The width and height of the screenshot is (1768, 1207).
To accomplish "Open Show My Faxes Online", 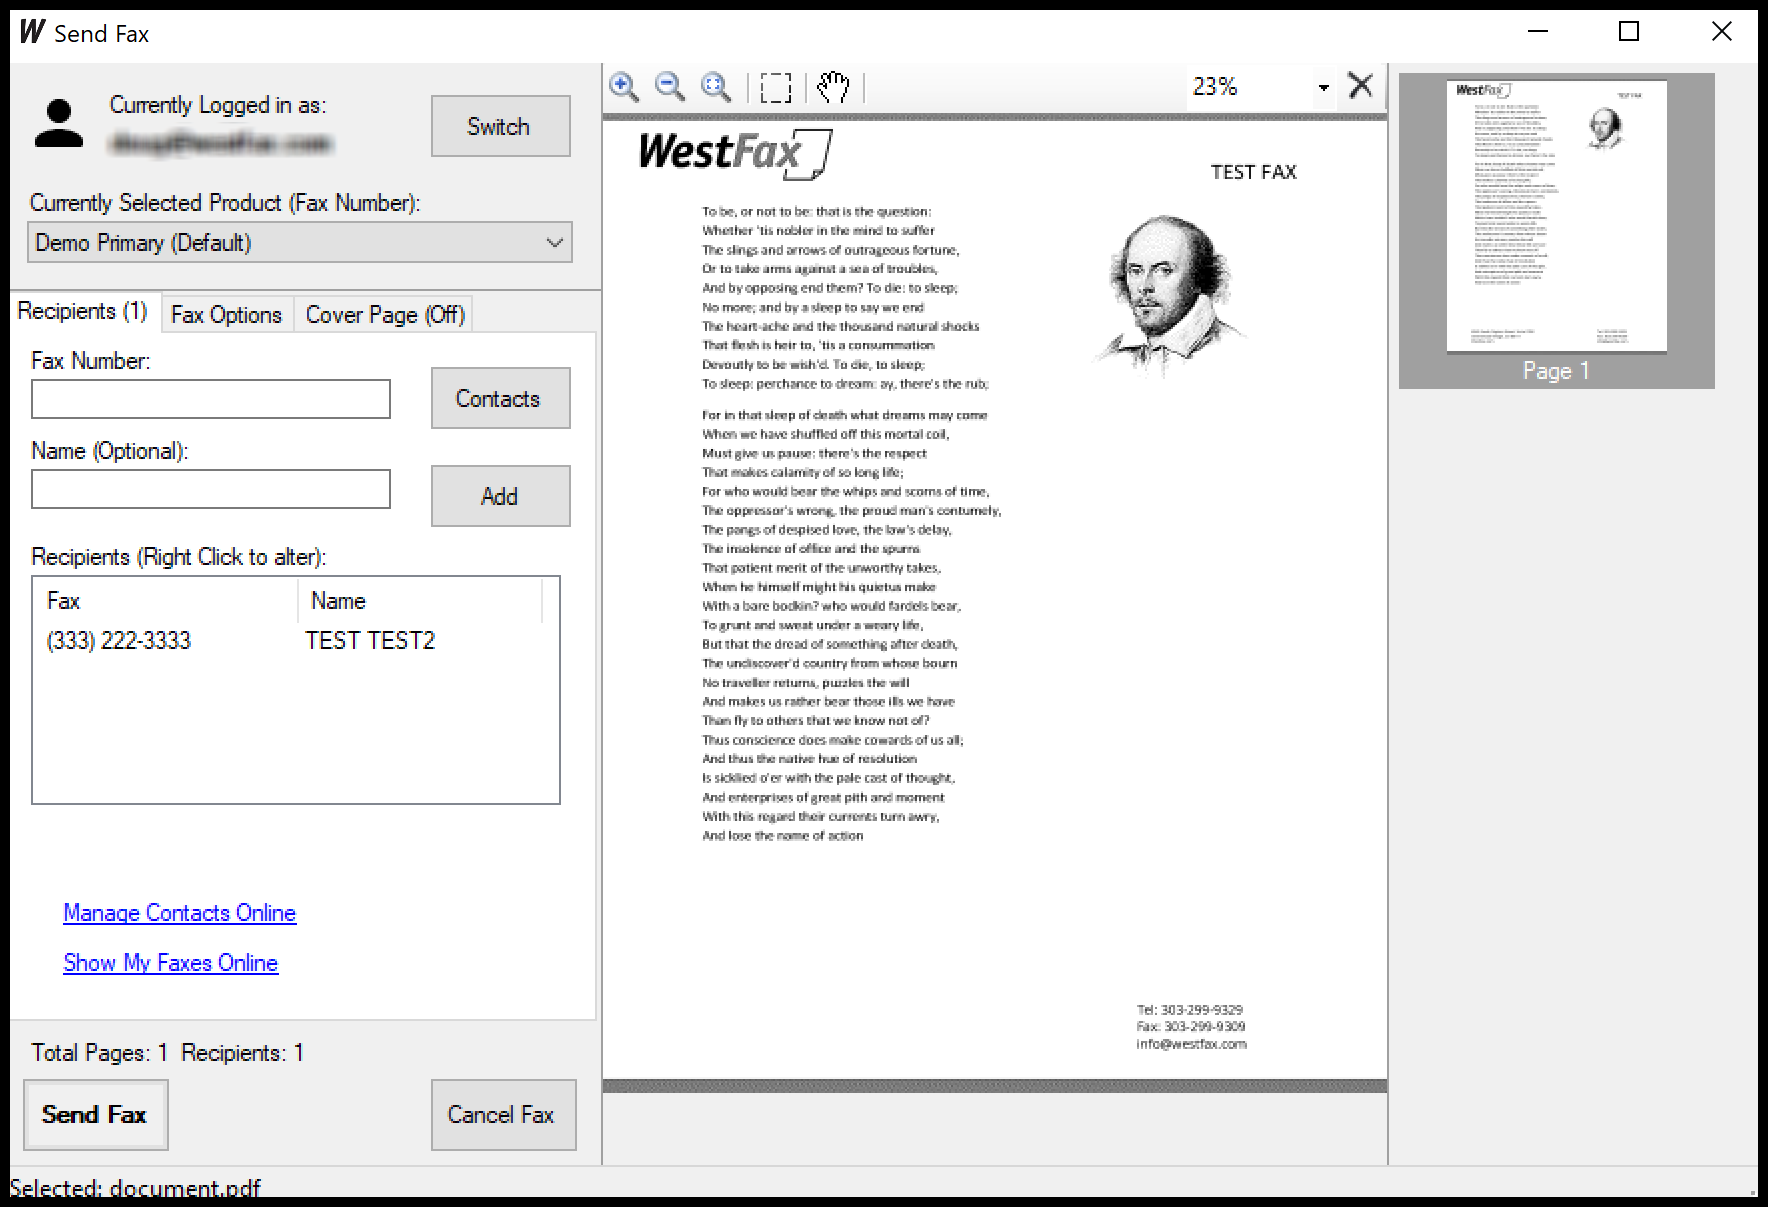I will 170,962.
